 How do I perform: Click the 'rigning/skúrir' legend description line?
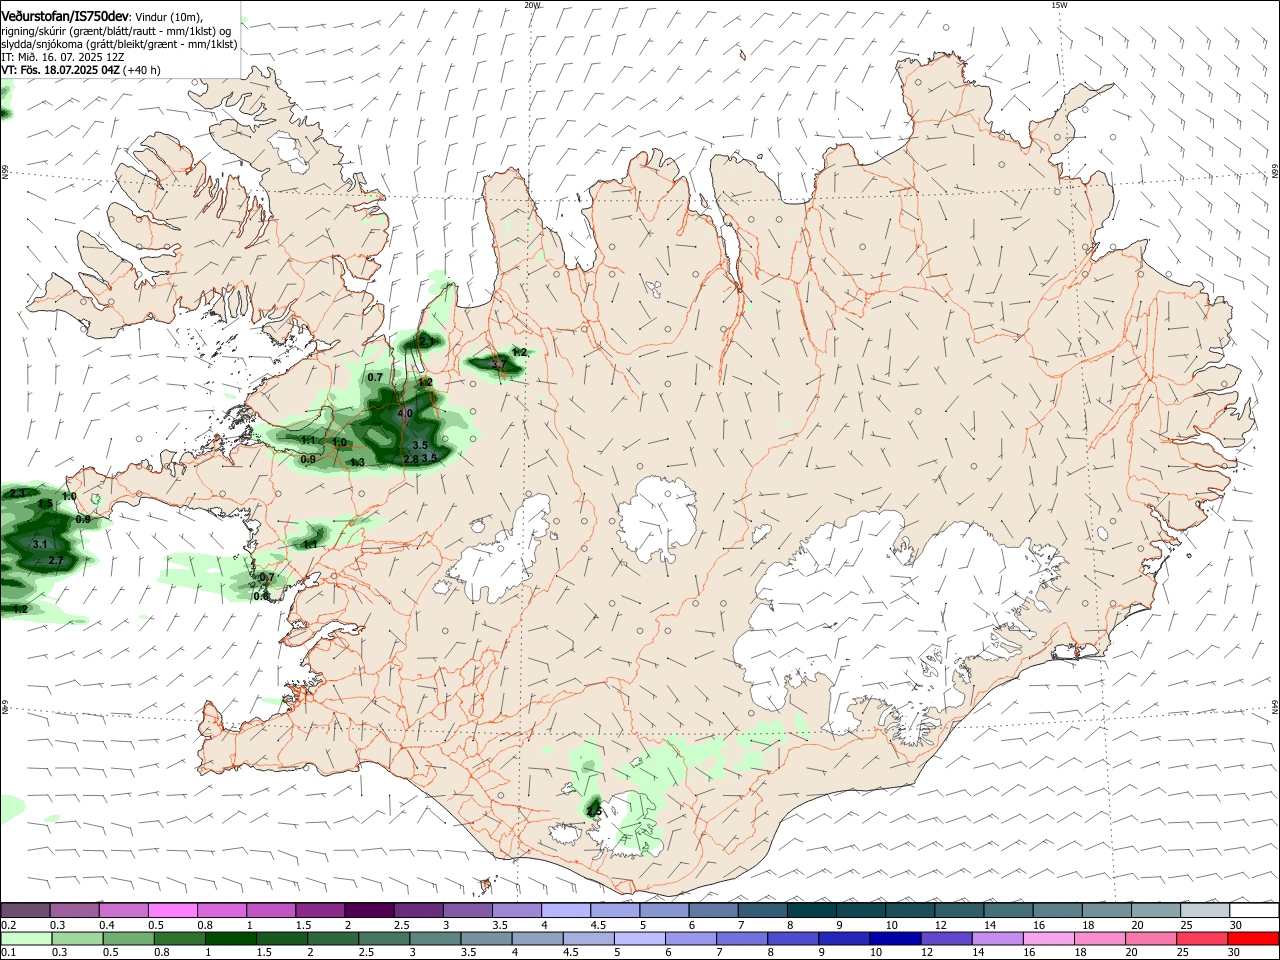116,30
